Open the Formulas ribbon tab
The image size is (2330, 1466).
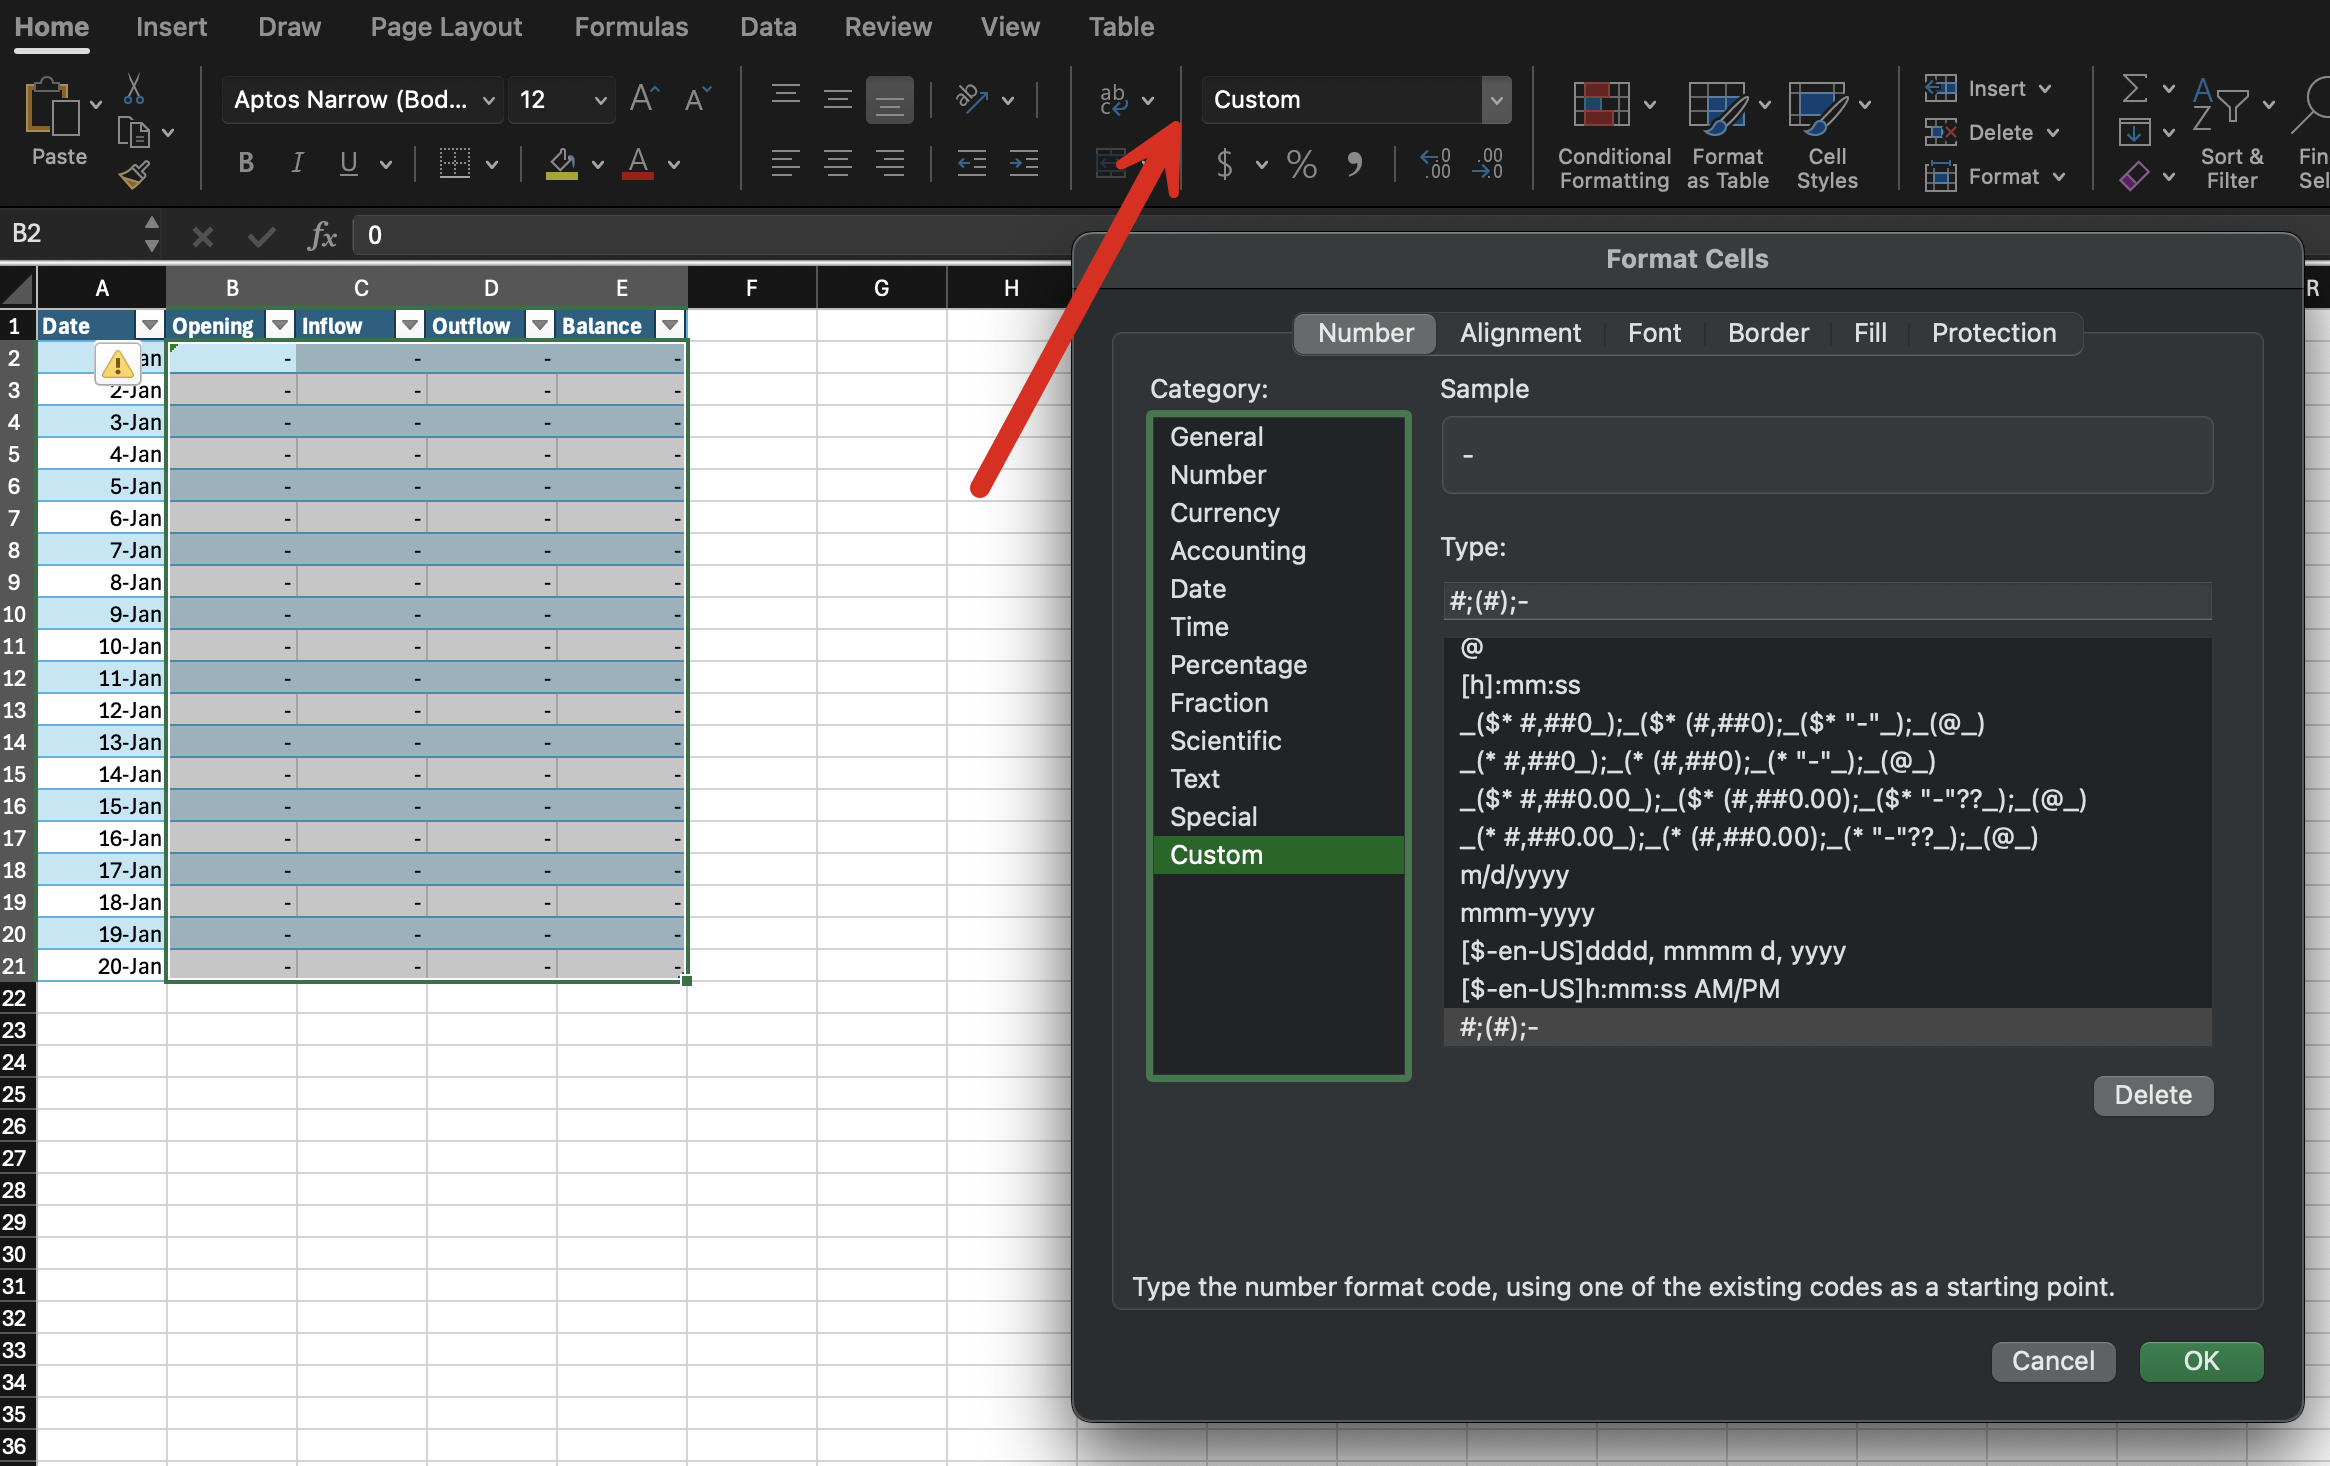pyautogui.click(x=631, y=27)
